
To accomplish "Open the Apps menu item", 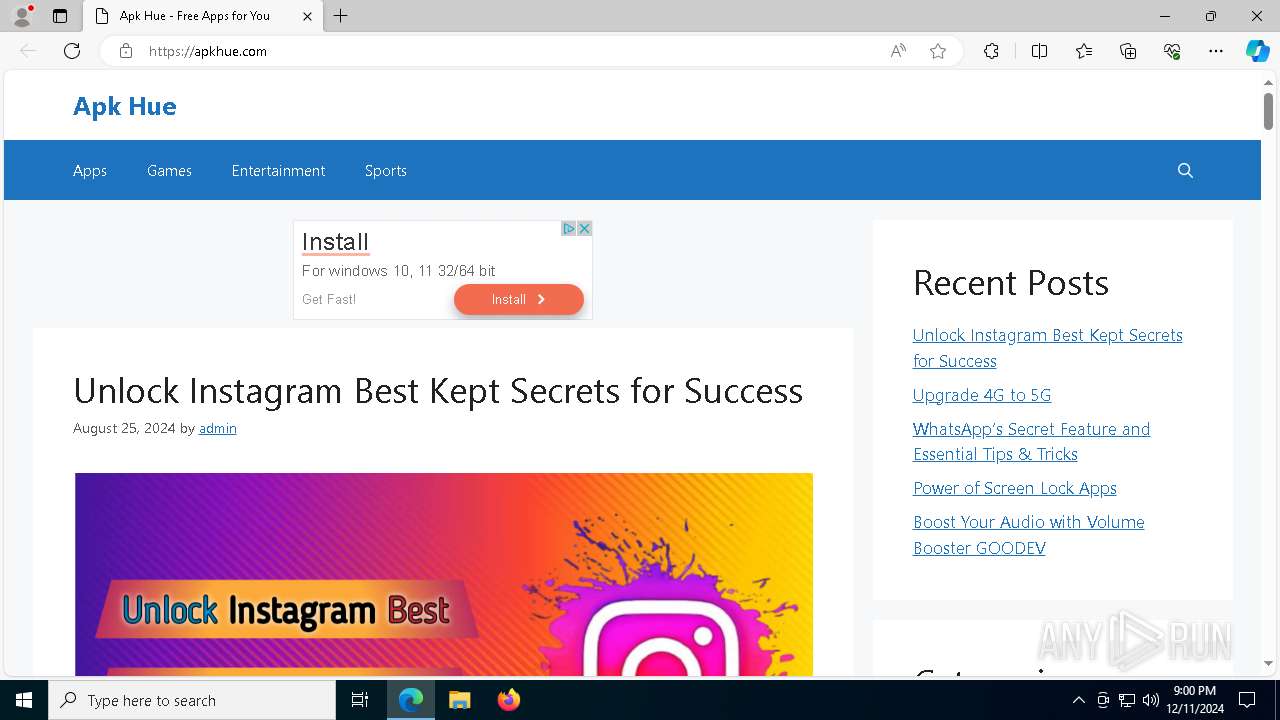I will pyautogui.click(x=90, y=171).
